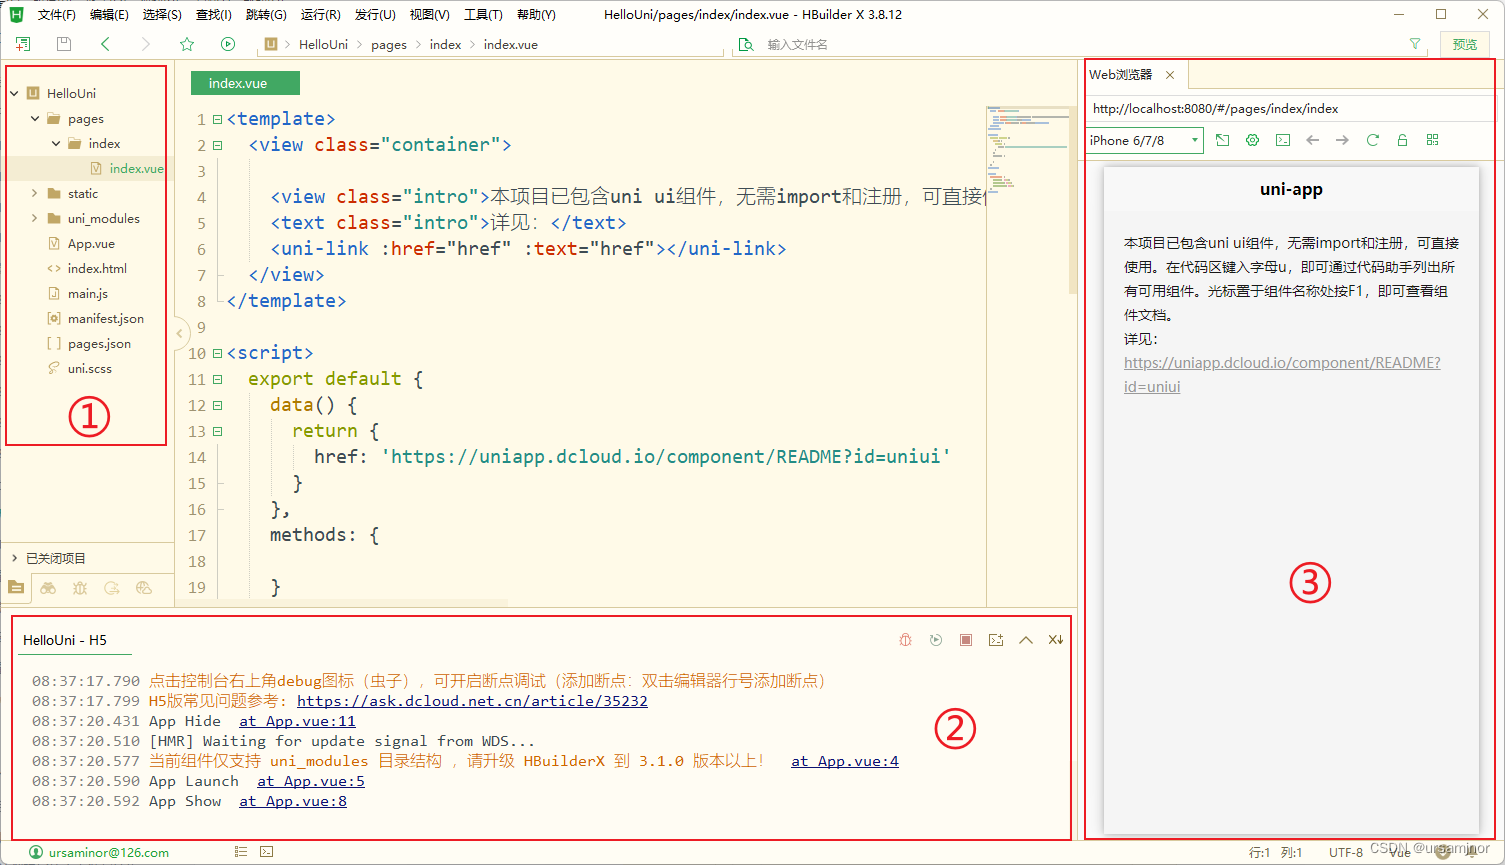Open the ask.dcloud.net.cn/article/35232 console link

pyautogui.click(x=472, y=701)
